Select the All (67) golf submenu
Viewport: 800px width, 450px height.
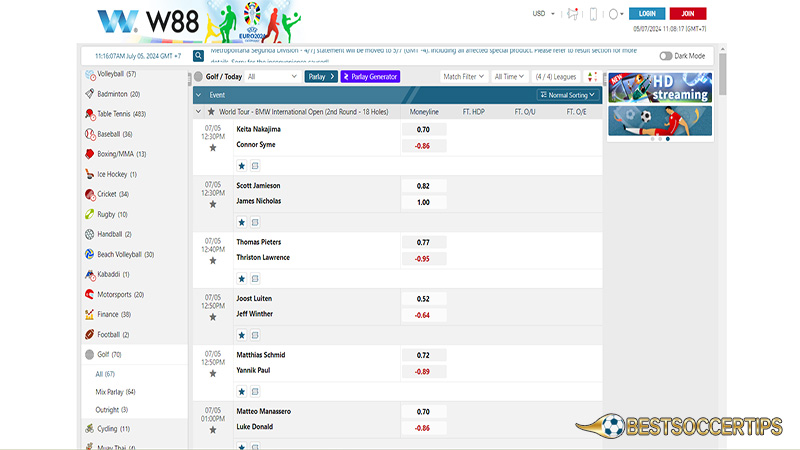tap(105, 374)
